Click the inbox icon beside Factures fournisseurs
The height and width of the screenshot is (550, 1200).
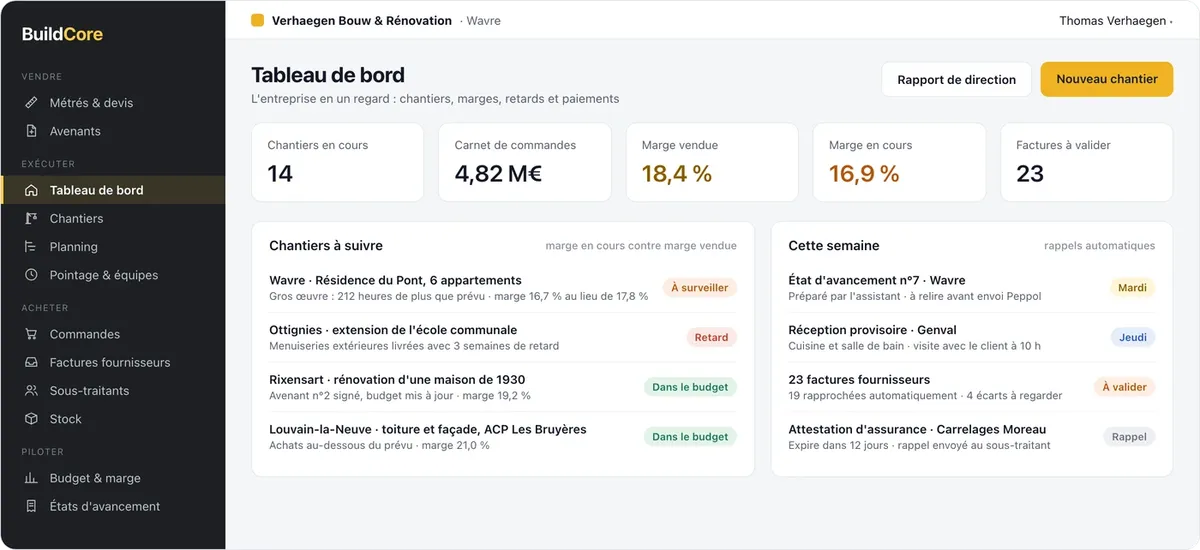[x=31, y=362]
